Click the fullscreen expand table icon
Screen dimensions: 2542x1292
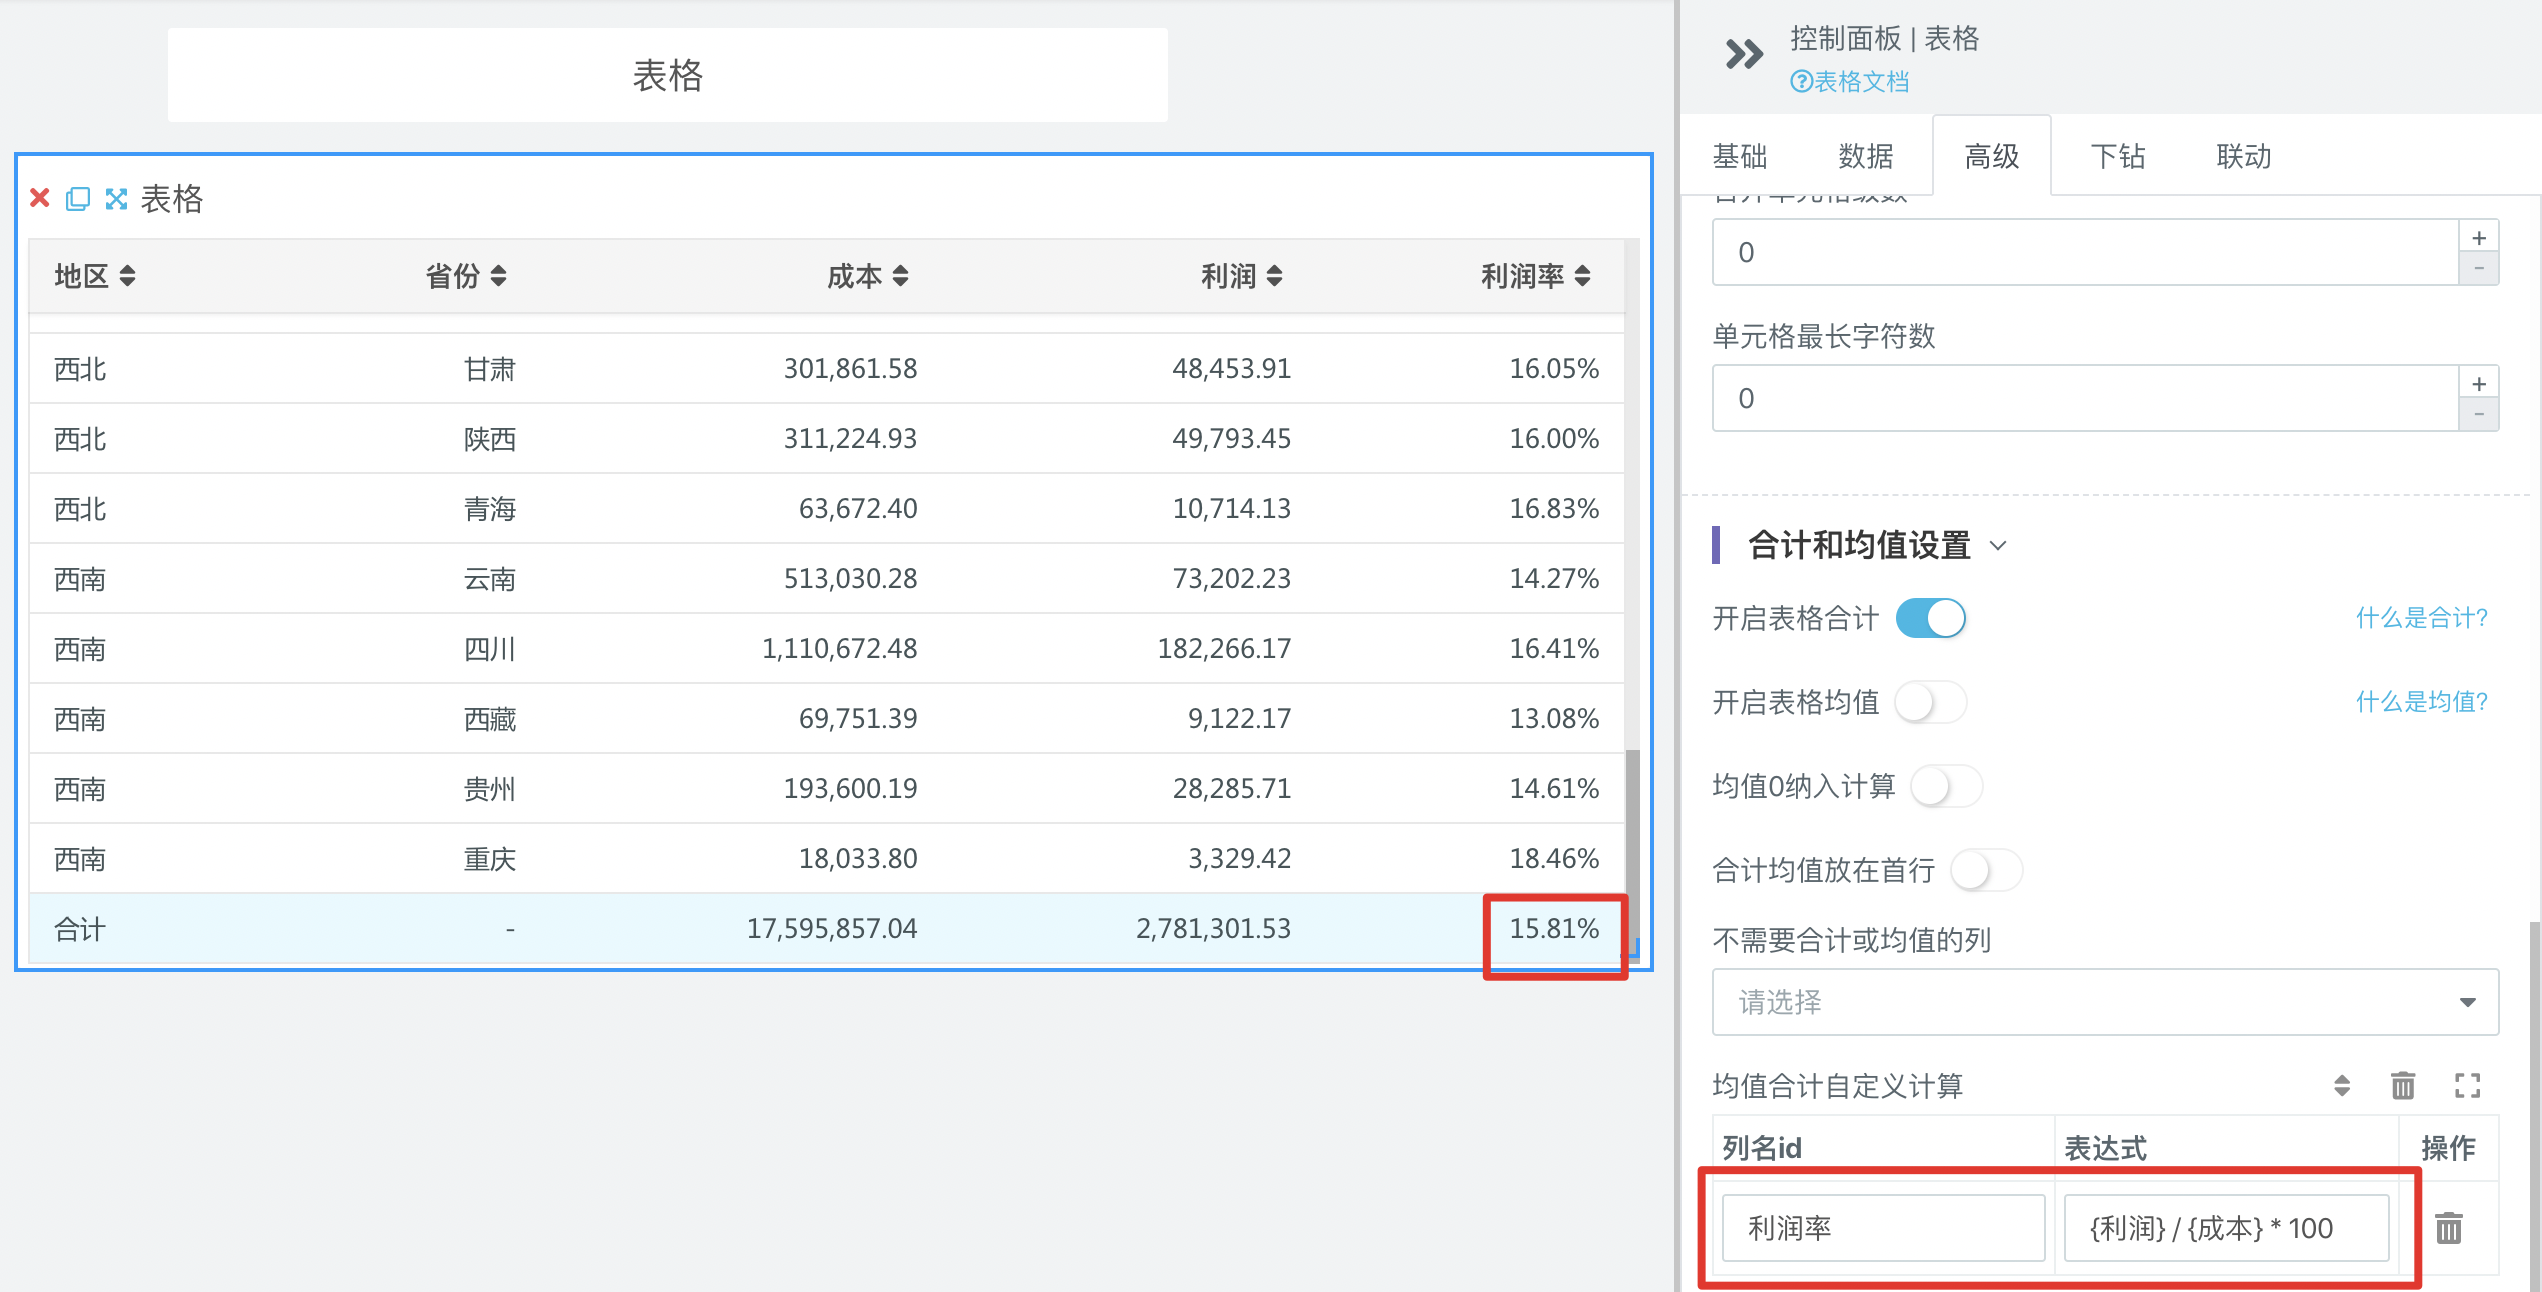[x=116, y=198]
